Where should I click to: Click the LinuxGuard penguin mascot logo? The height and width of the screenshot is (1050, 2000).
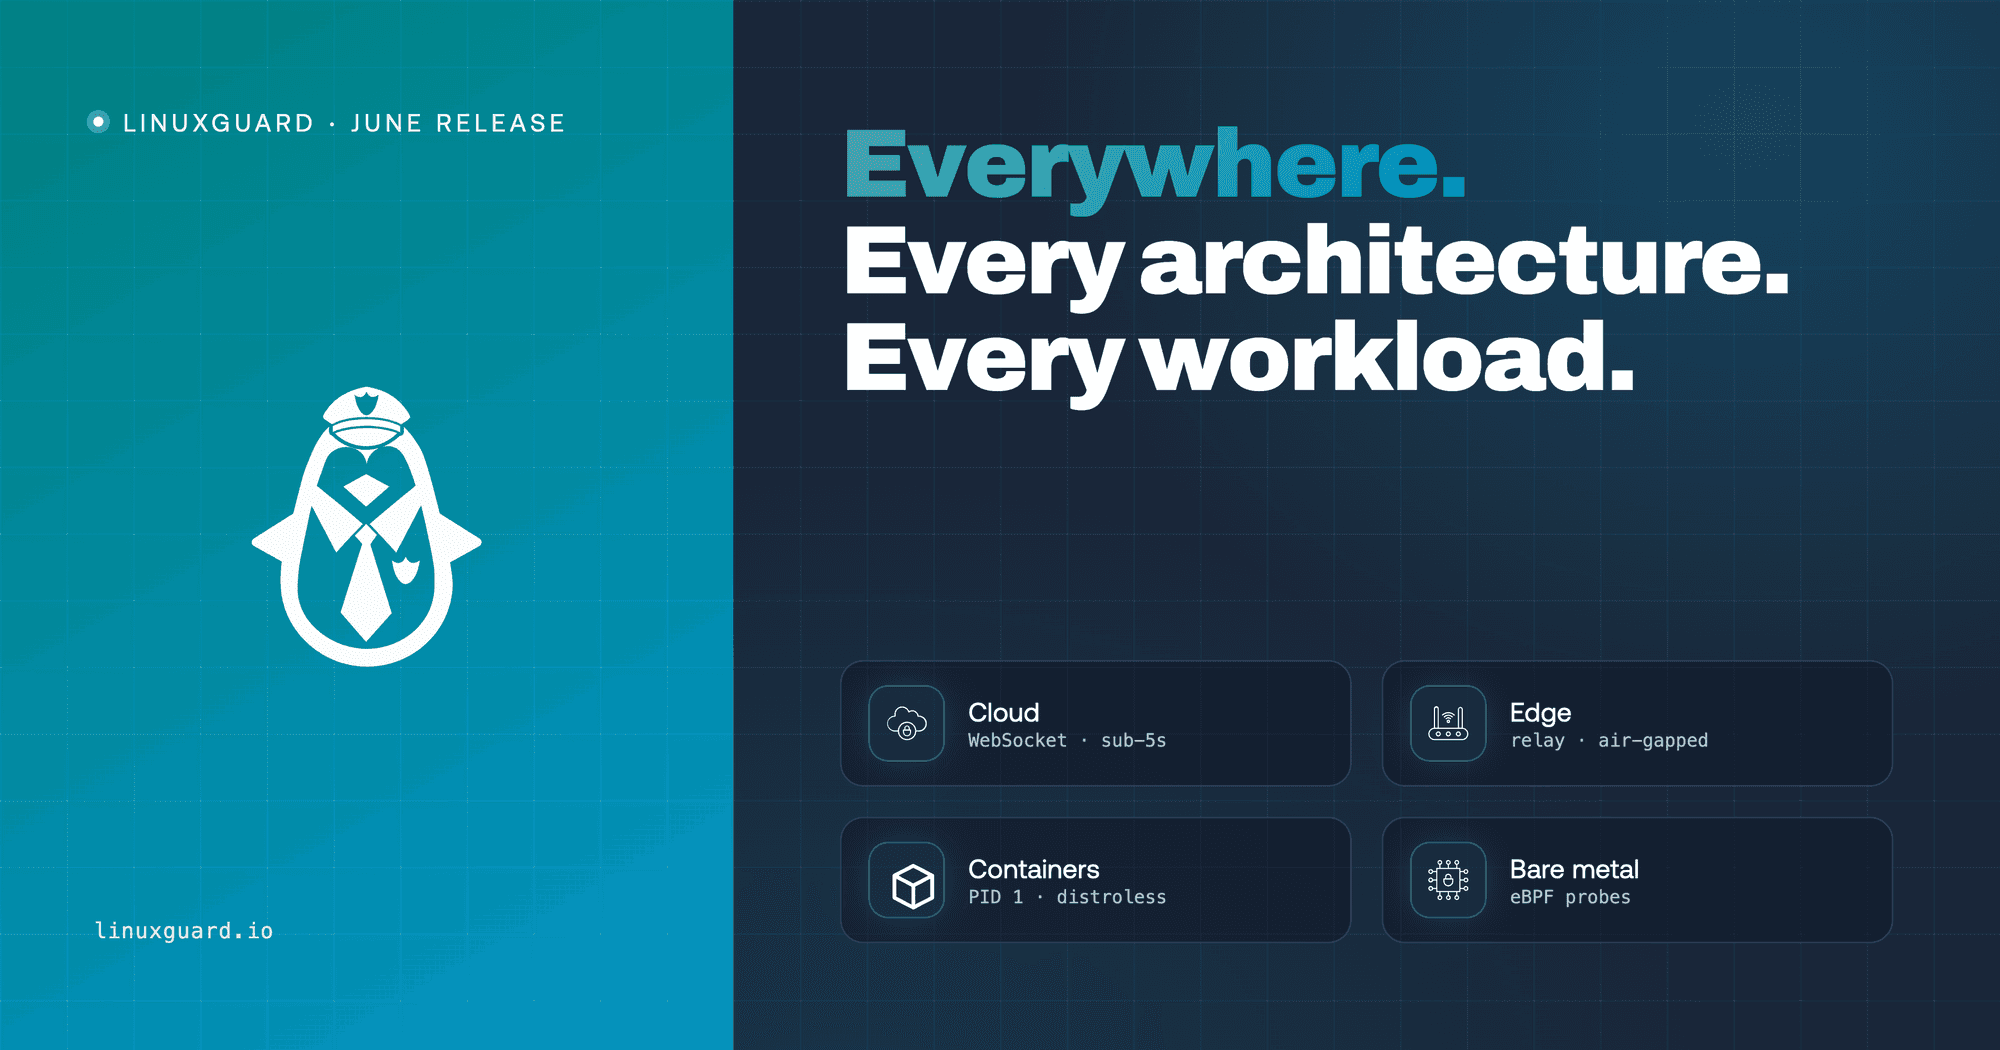367,526
